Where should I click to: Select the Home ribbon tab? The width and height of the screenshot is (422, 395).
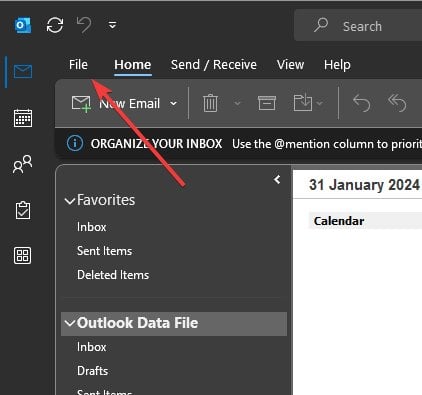tap(133, 64)
